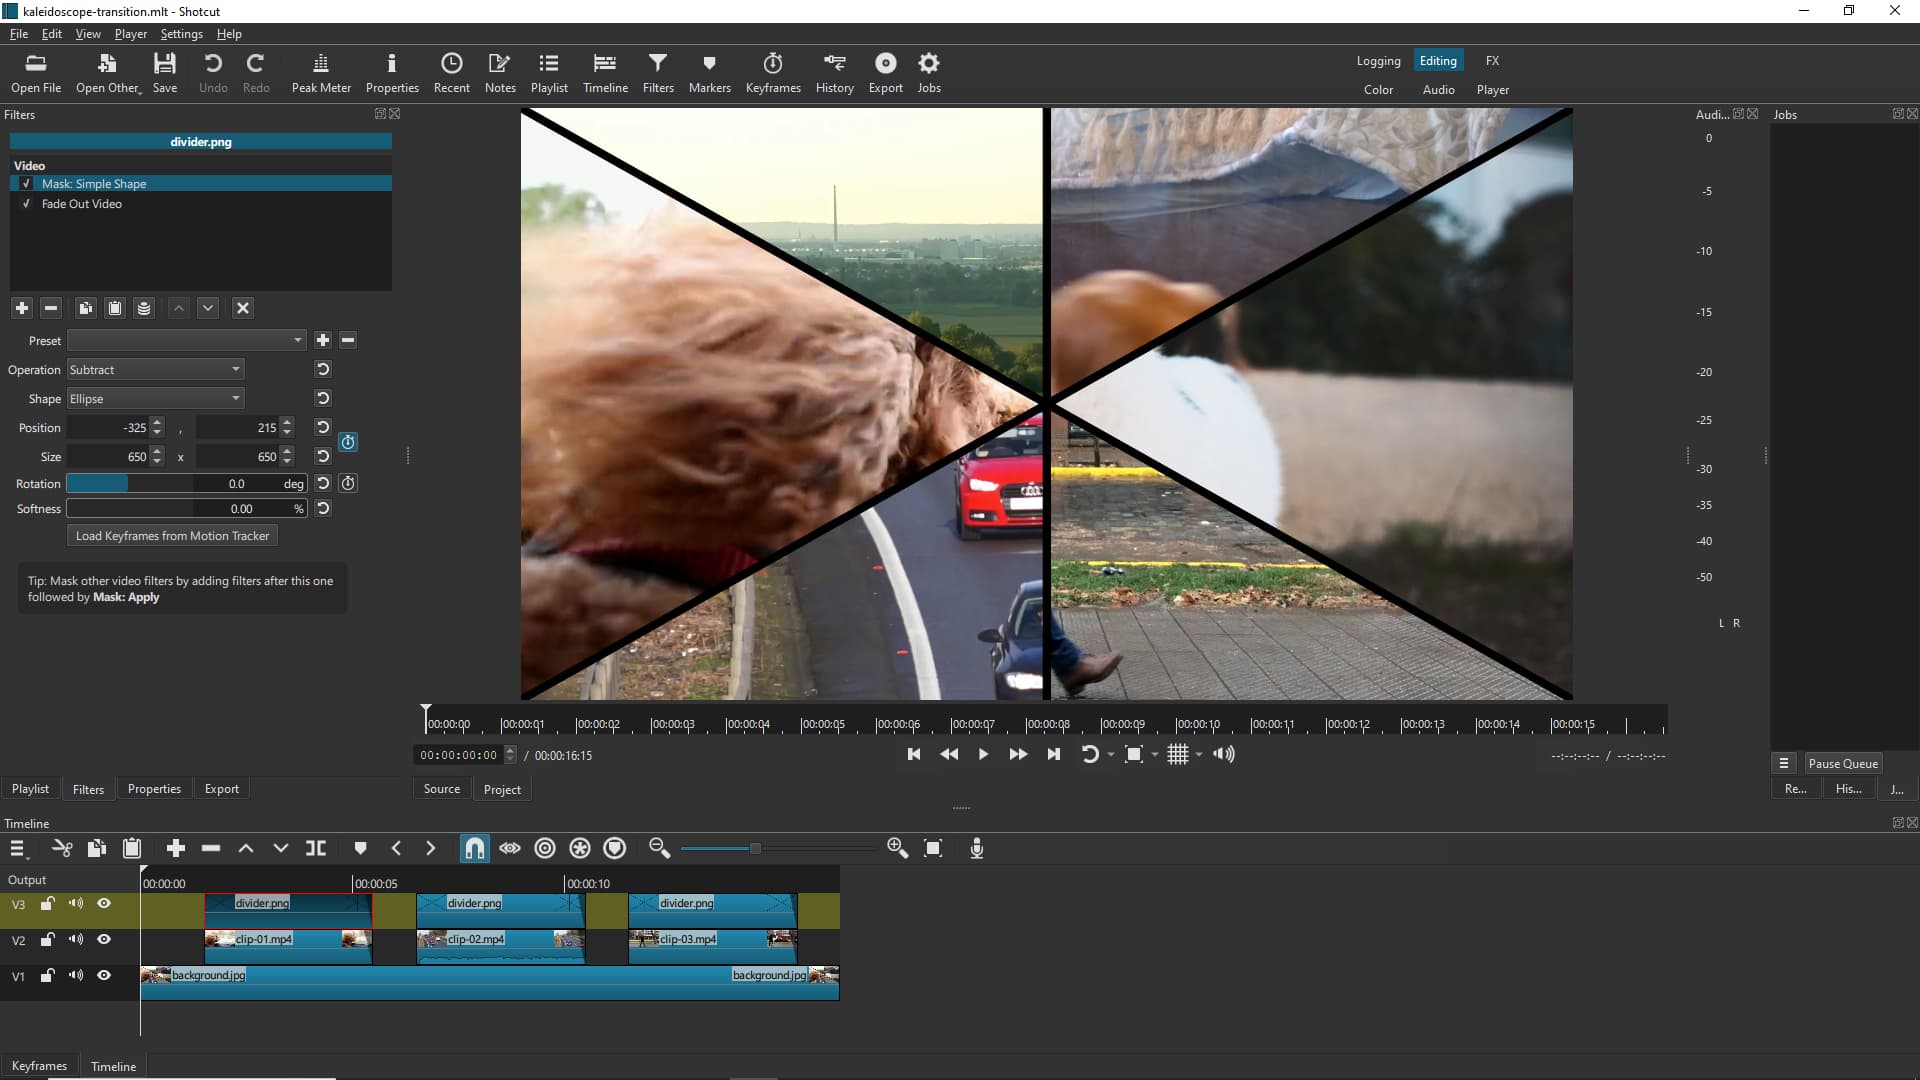The width and height of the screenshot is (1920, 1080).
Task: Toggle position keyframes stopwatch icon
Action: point(348,442)
